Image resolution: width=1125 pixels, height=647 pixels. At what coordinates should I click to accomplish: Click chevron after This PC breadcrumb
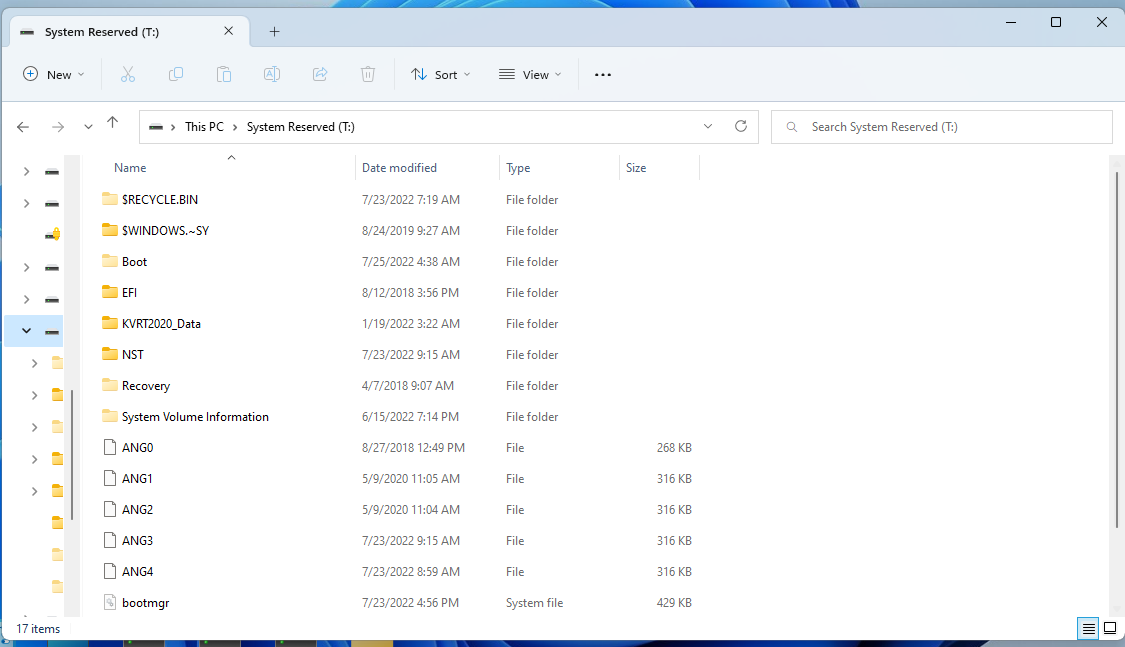coord(235,127)
